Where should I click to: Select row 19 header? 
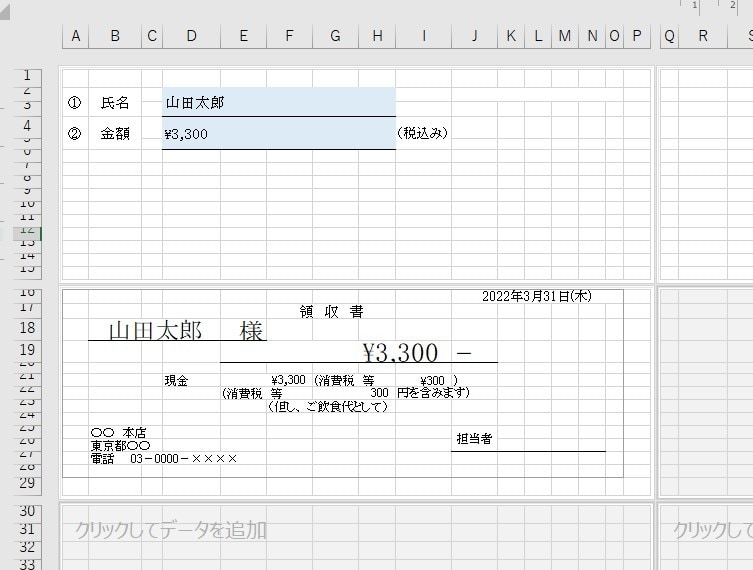[x=27, y=350]
